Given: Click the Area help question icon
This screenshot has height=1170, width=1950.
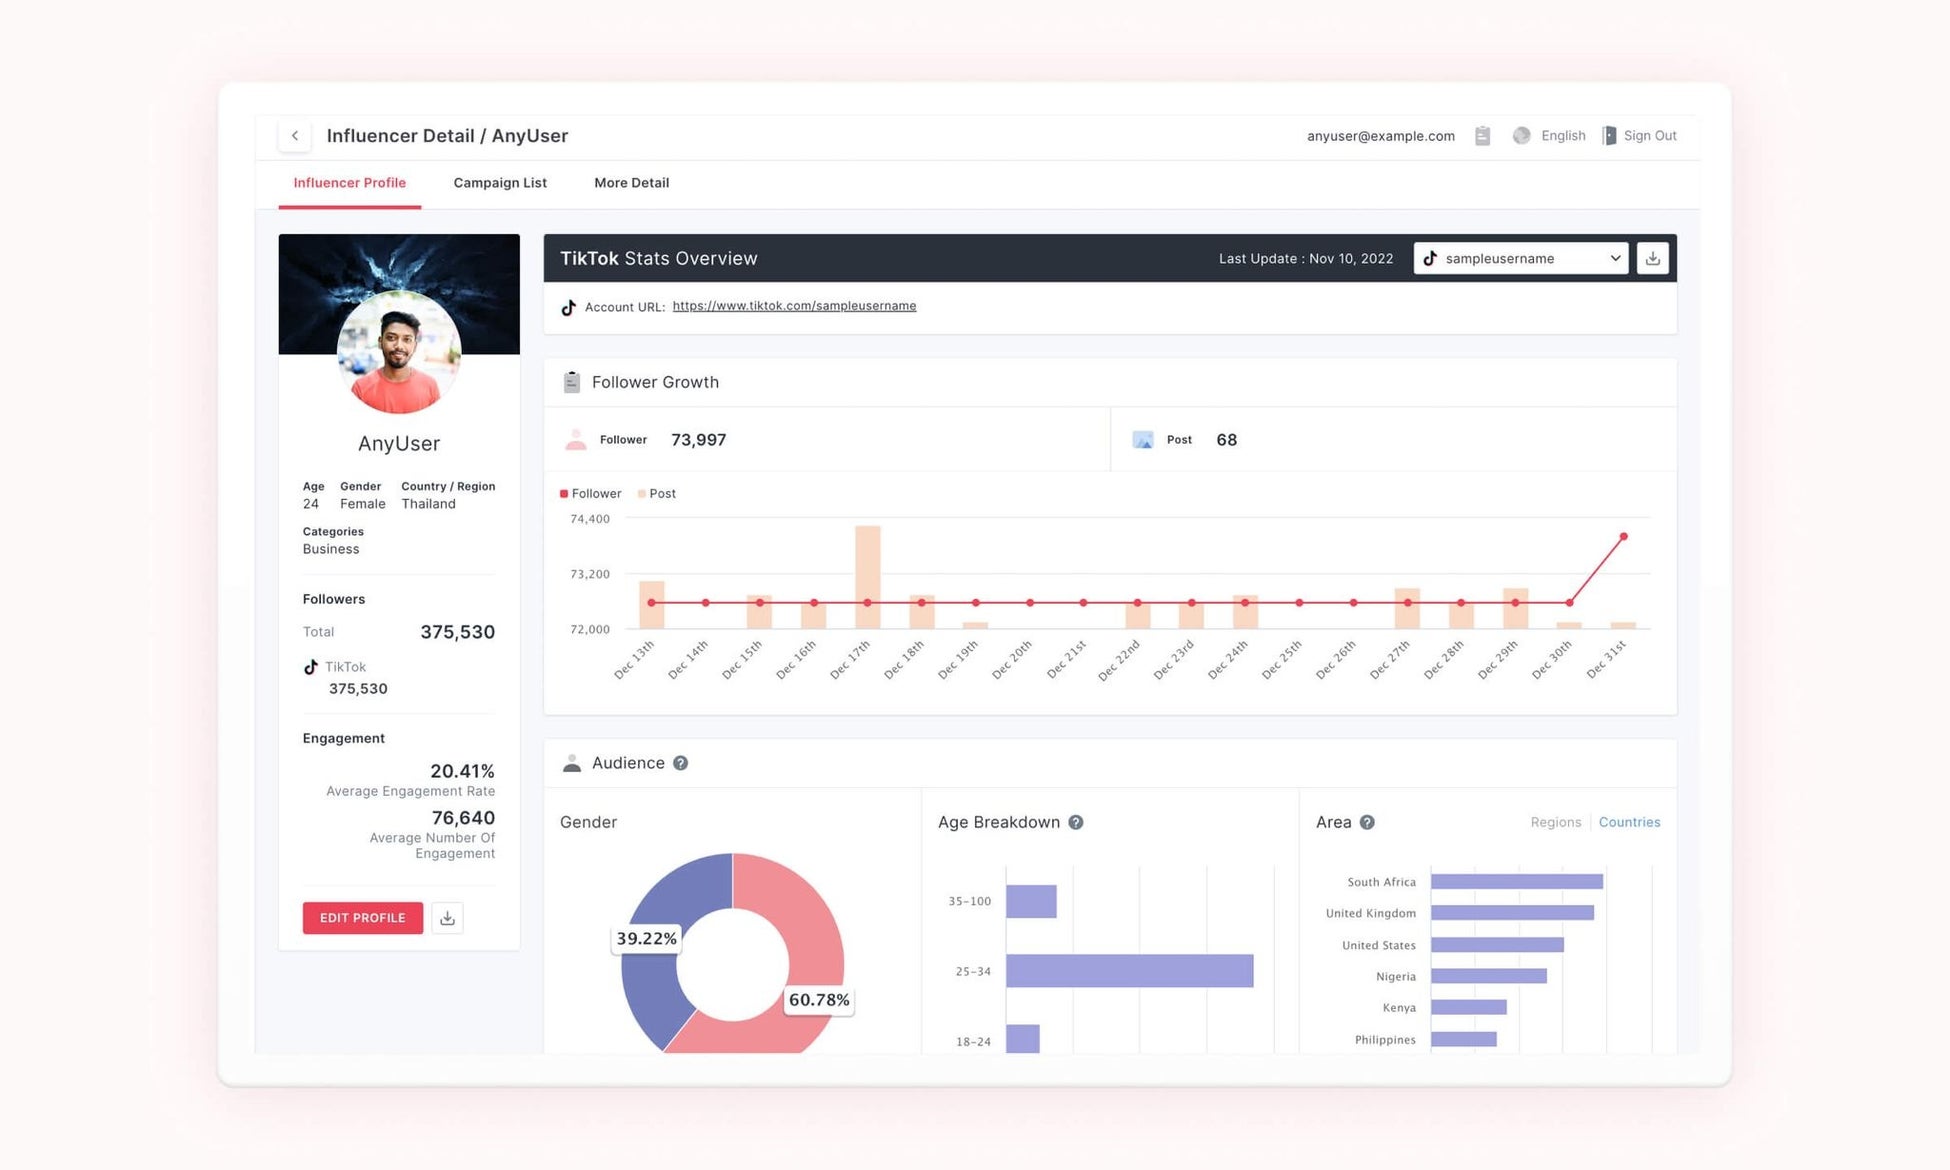Looking at the screenshot, I should click(x=1367, y=822).
